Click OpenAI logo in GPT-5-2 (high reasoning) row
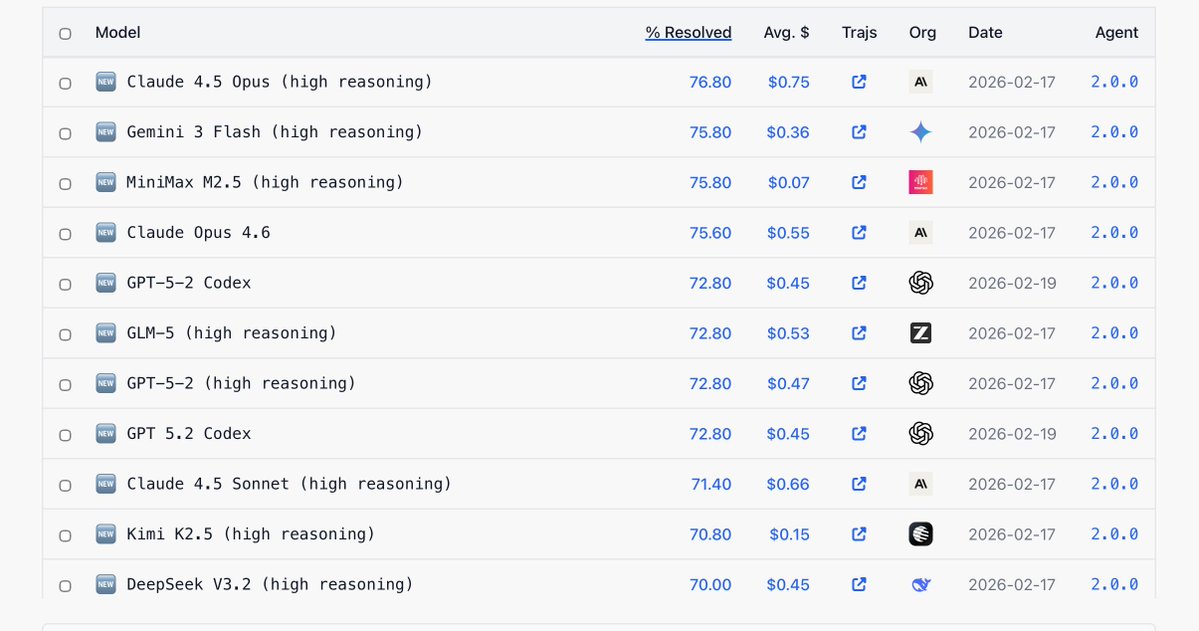This screenshot has height=631, width=1199. [x=921, y=383]
